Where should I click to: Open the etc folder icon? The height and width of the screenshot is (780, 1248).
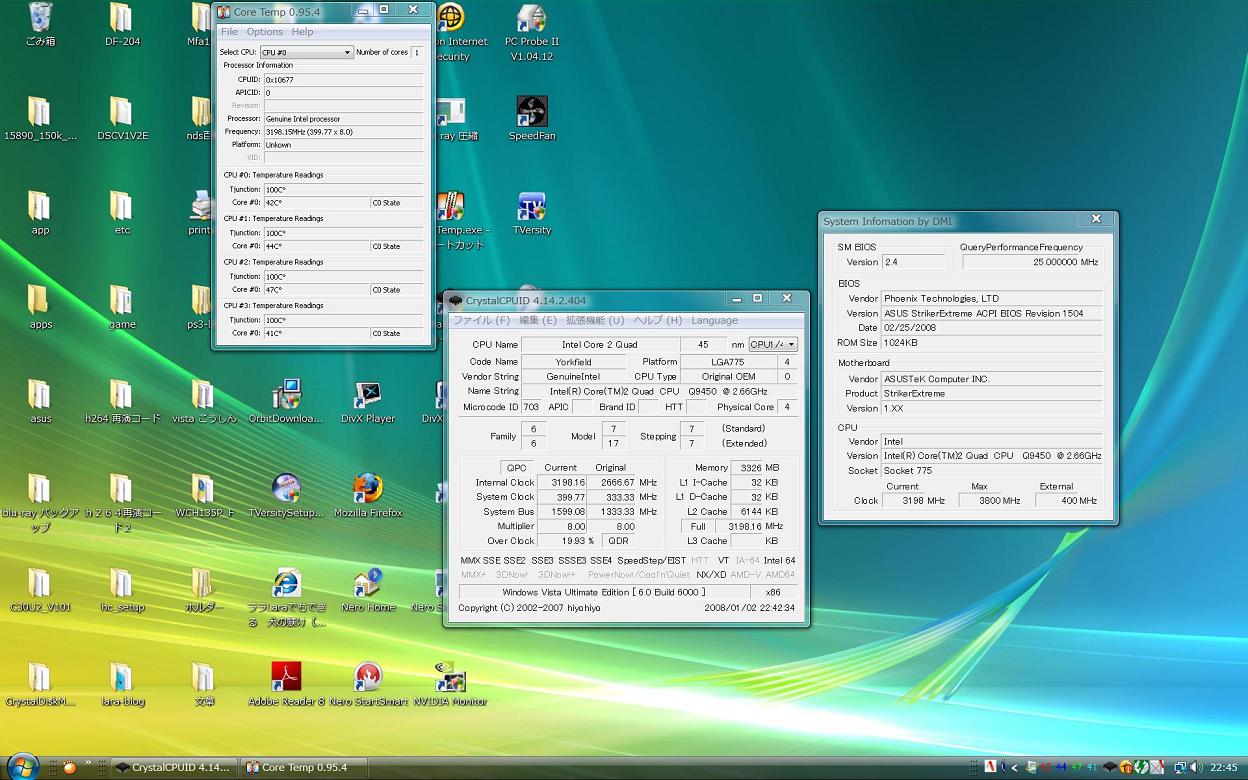click(122, 212)
